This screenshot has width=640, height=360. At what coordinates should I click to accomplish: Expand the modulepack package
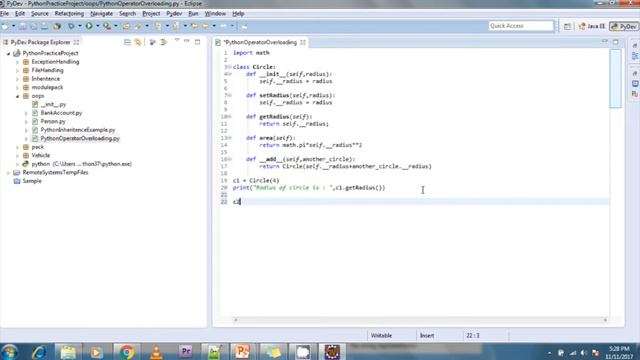(x=18, y=88)
